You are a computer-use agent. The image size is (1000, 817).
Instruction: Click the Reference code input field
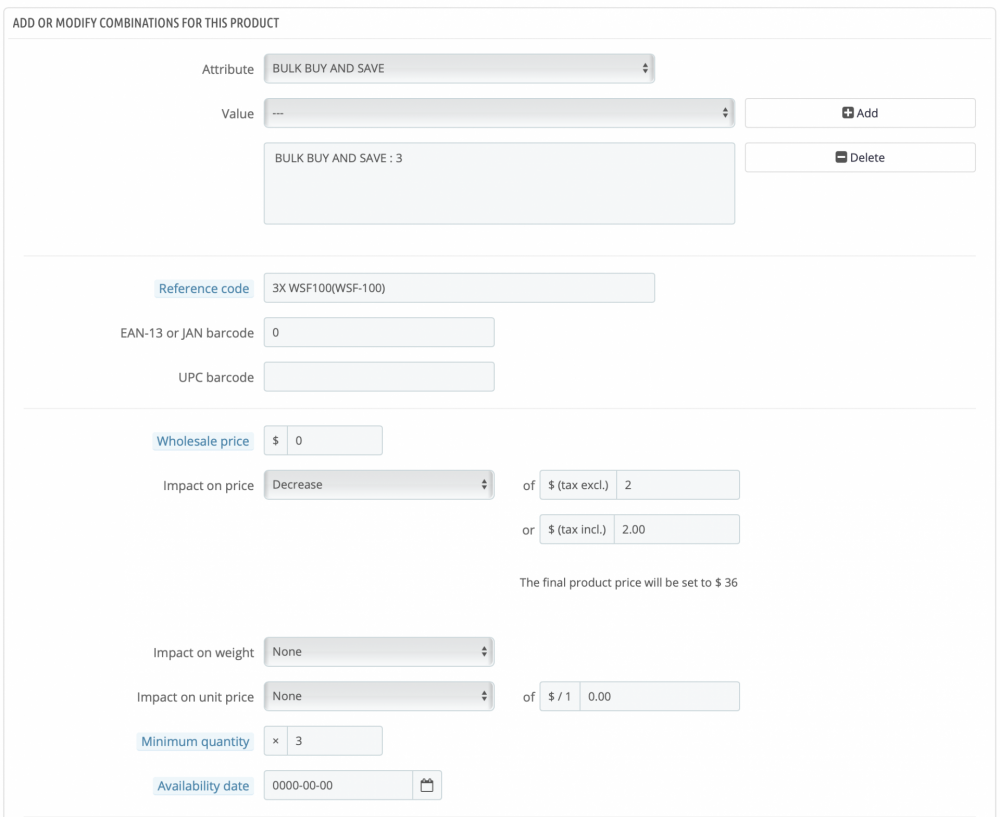tap(459, 289)
